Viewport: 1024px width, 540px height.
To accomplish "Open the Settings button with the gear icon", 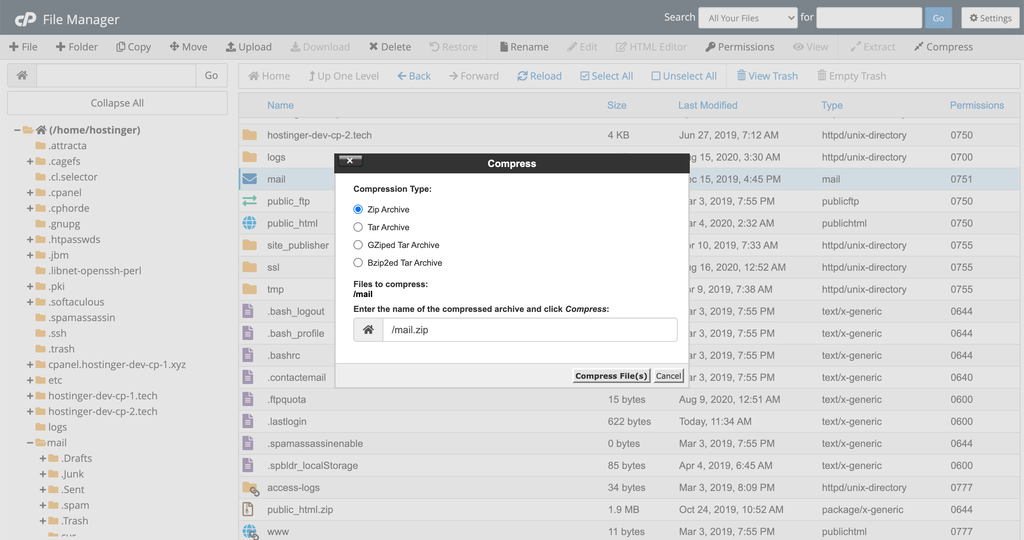I will pyautogui.click(x=990, y=18).
